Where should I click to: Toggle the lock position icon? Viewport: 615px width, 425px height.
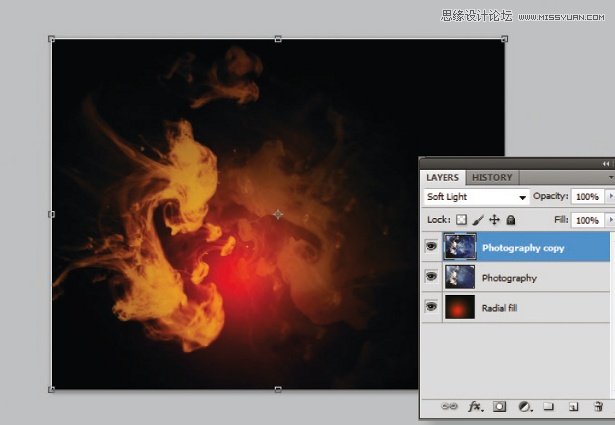pos(494,220)
